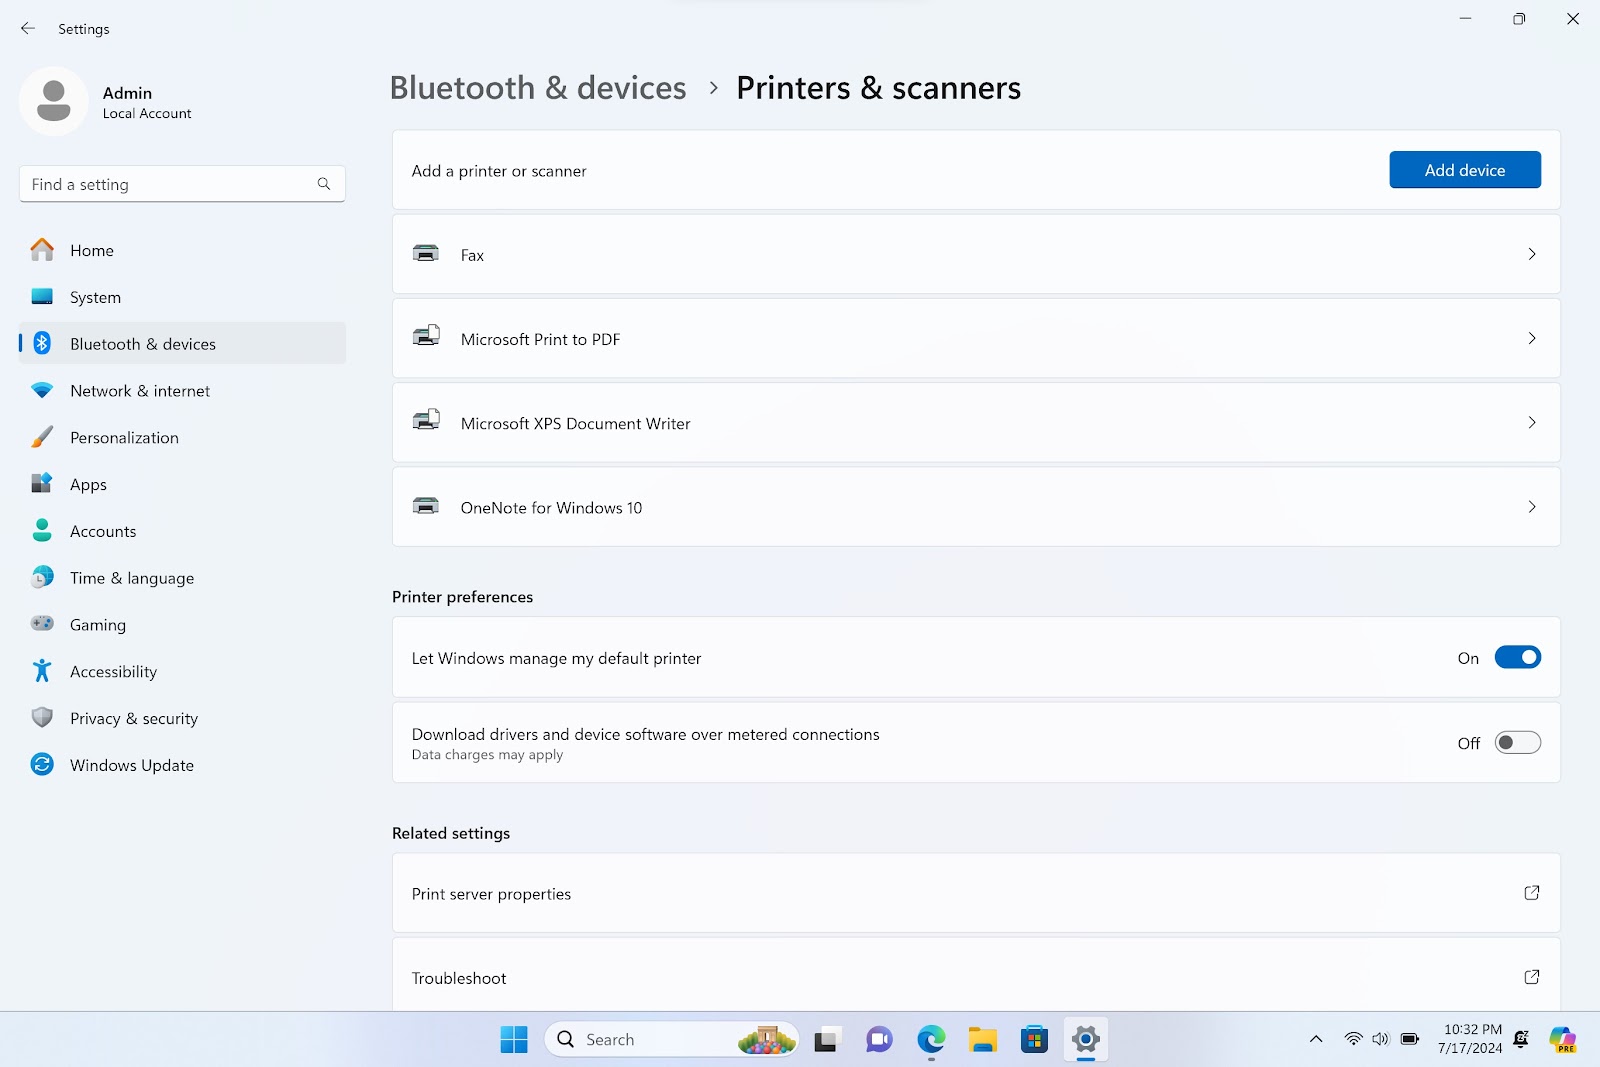Viewport: 1600px width, 1067px height.
Task: Click the Time & language globe icon
Action: (x=42, y=577)
